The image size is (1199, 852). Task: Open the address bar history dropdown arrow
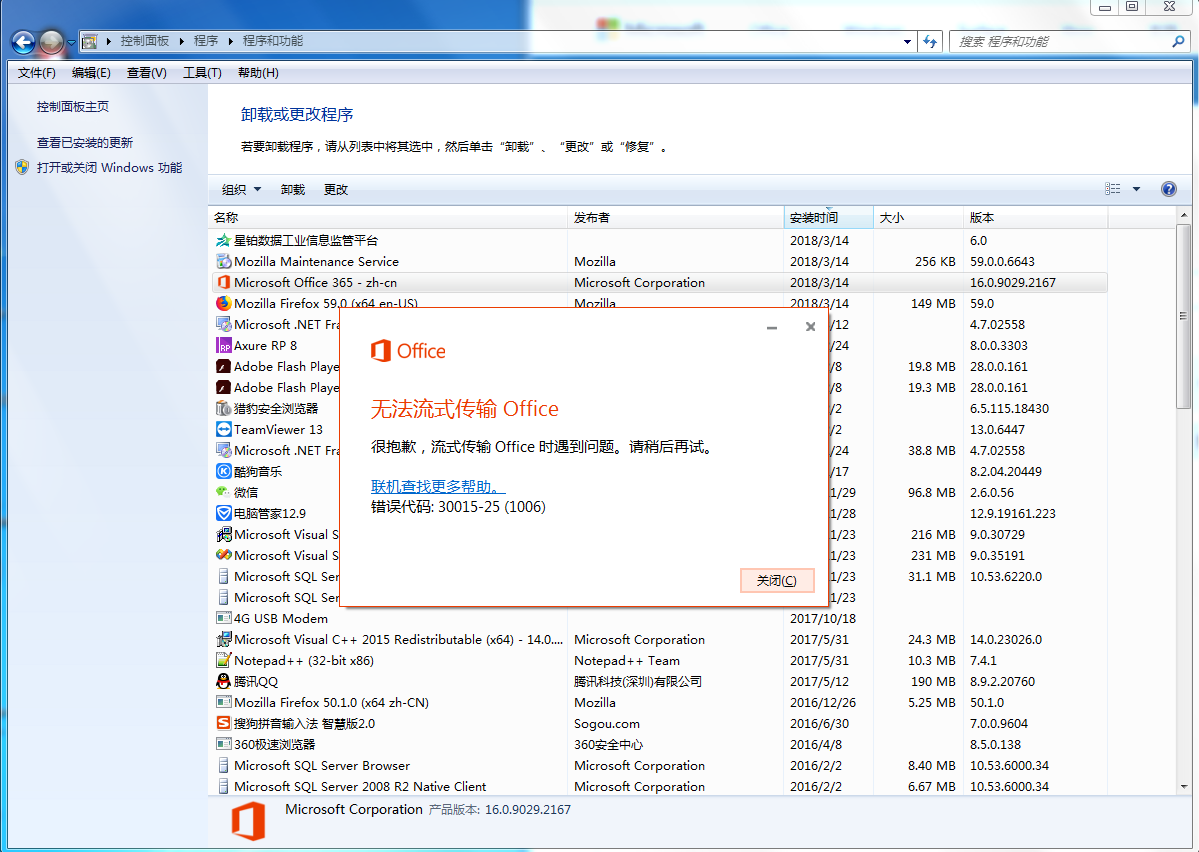[907, 41]
